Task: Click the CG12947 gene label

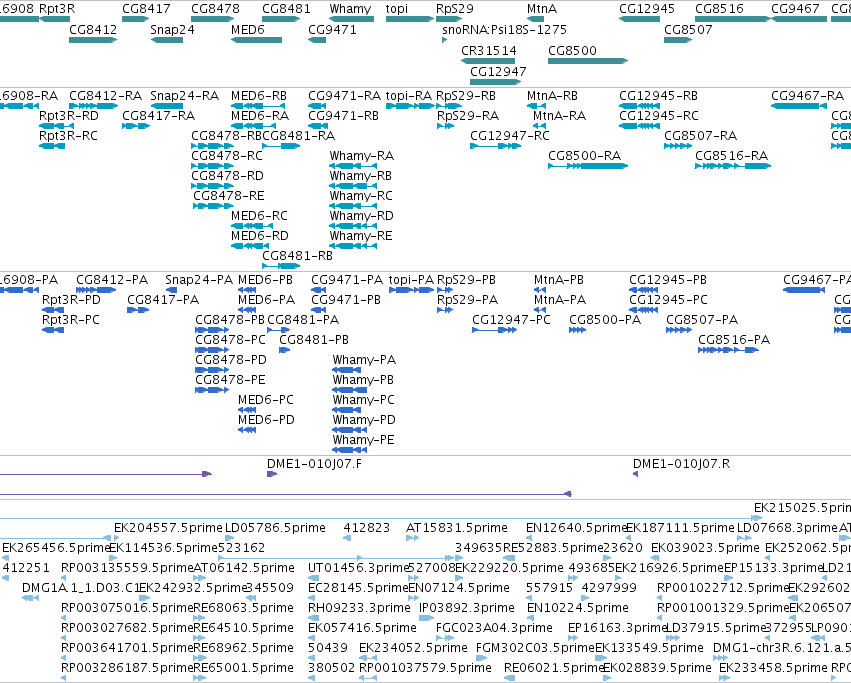Action: [x=498, y=72]
